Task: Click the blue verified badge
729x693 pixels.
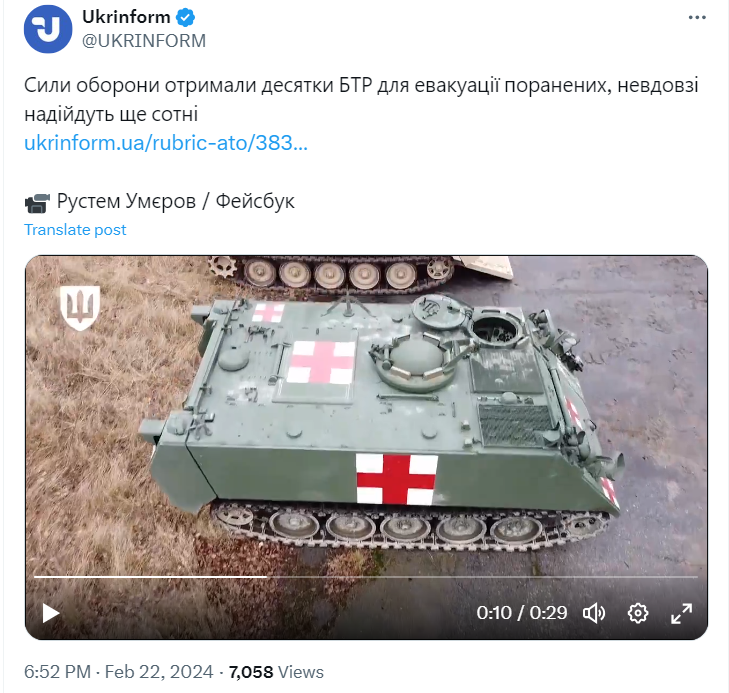Action: (185, 18)
